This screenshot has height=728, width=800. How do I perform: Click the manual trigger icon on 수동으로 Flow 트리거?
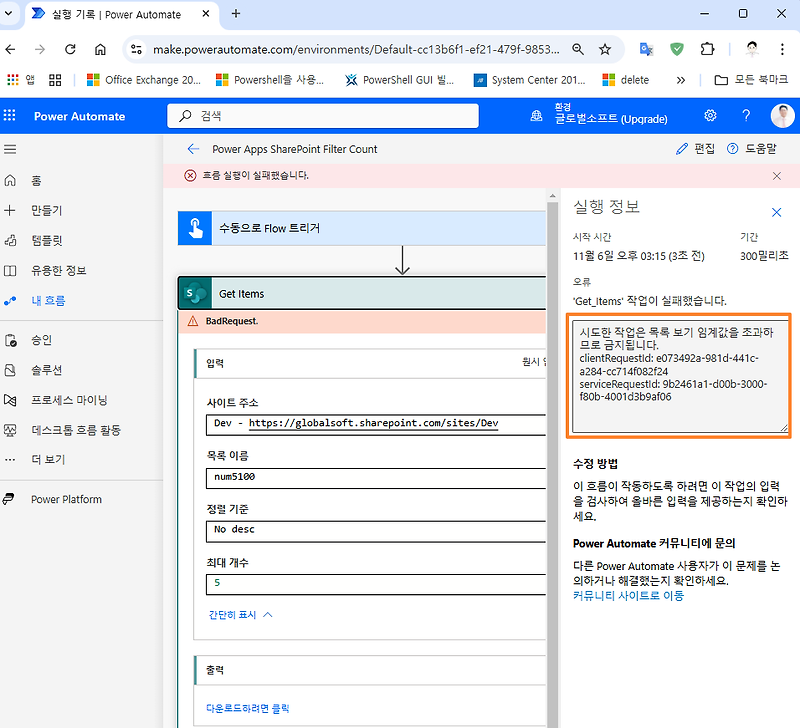click(x=194, y=228)
